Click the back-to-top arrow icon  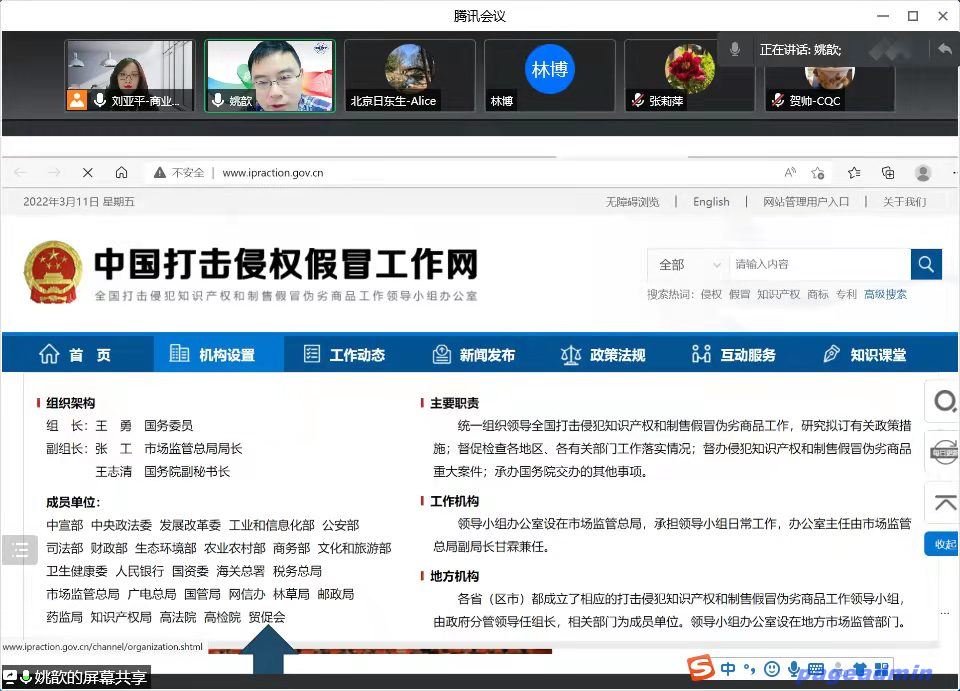click(x=944, y=502)
